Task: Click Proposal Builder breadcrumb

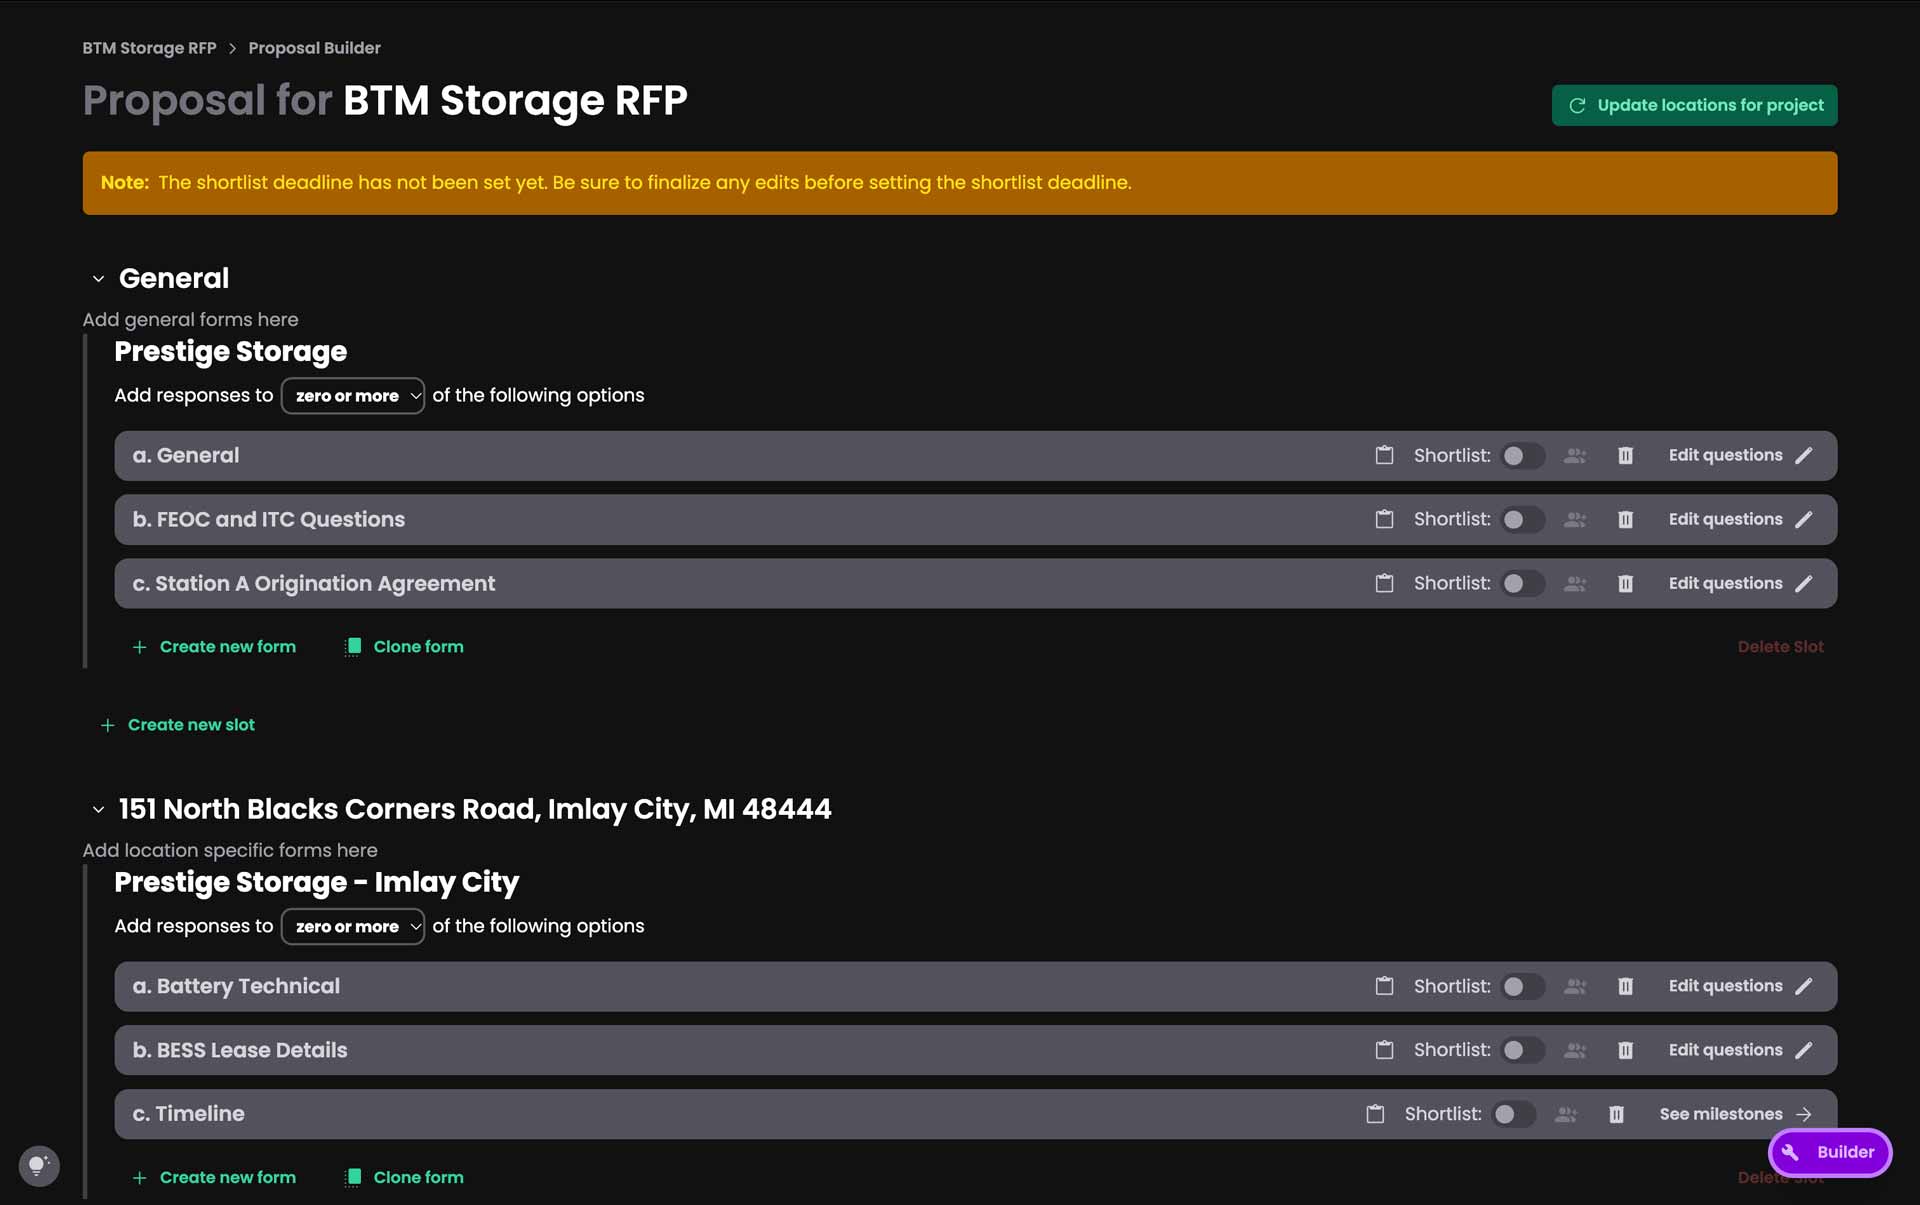Action: click(314, 48)
